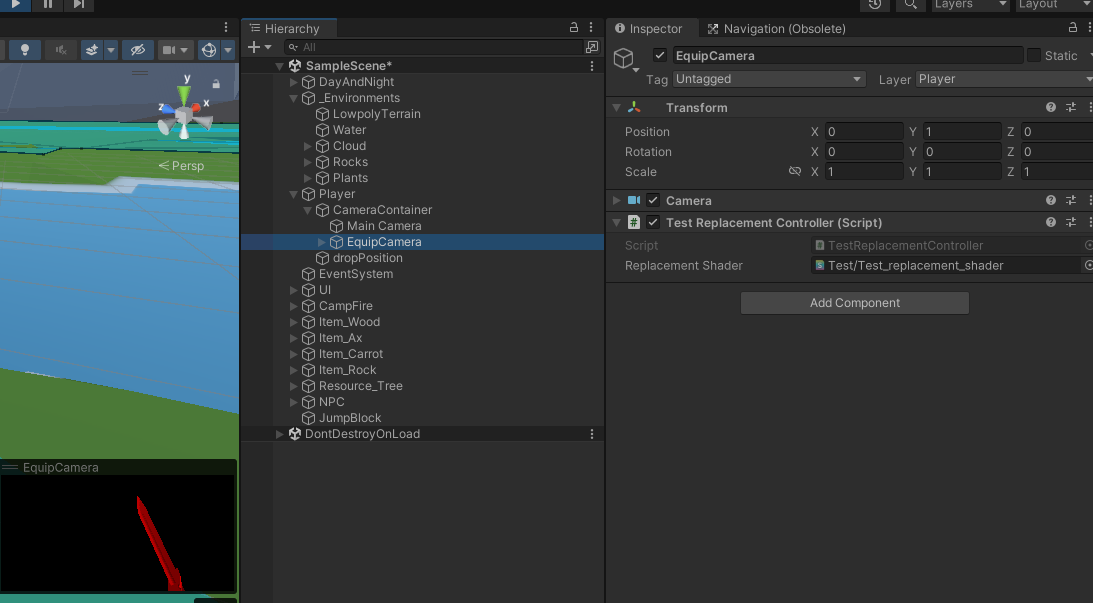Viewport: 1093px width, 603px height.
Task: Toggle EquipCamera active checkbox
Action: (x=659, y=55)
